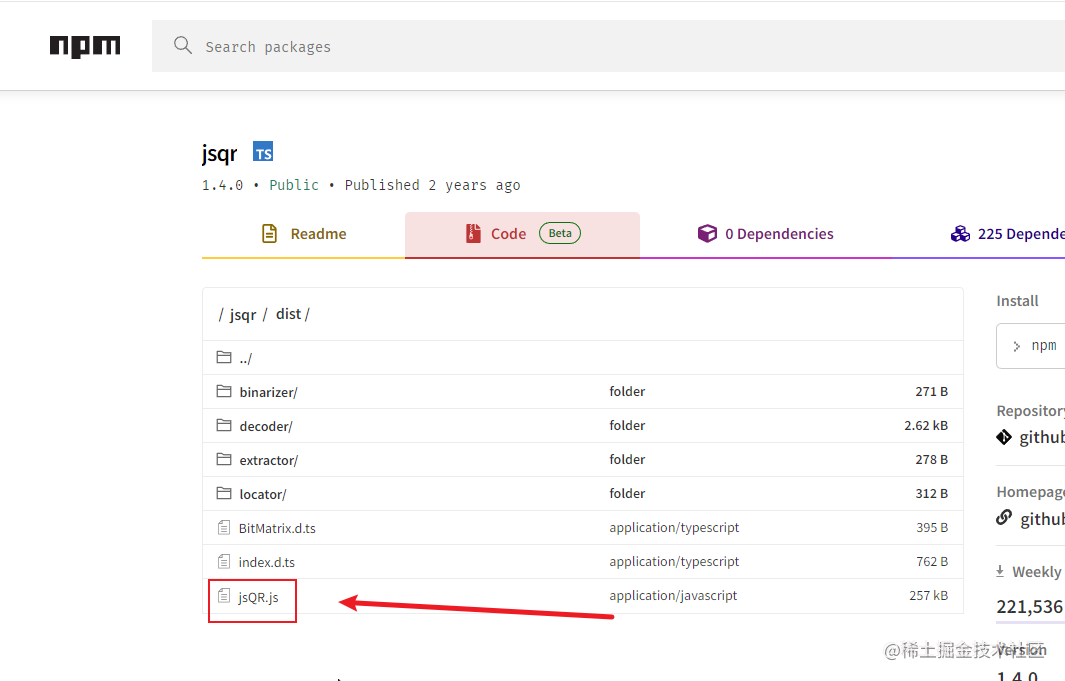1065x681 pixels.
Task: Click the 271 B size of binarizer/
Action: coord(931,392)
